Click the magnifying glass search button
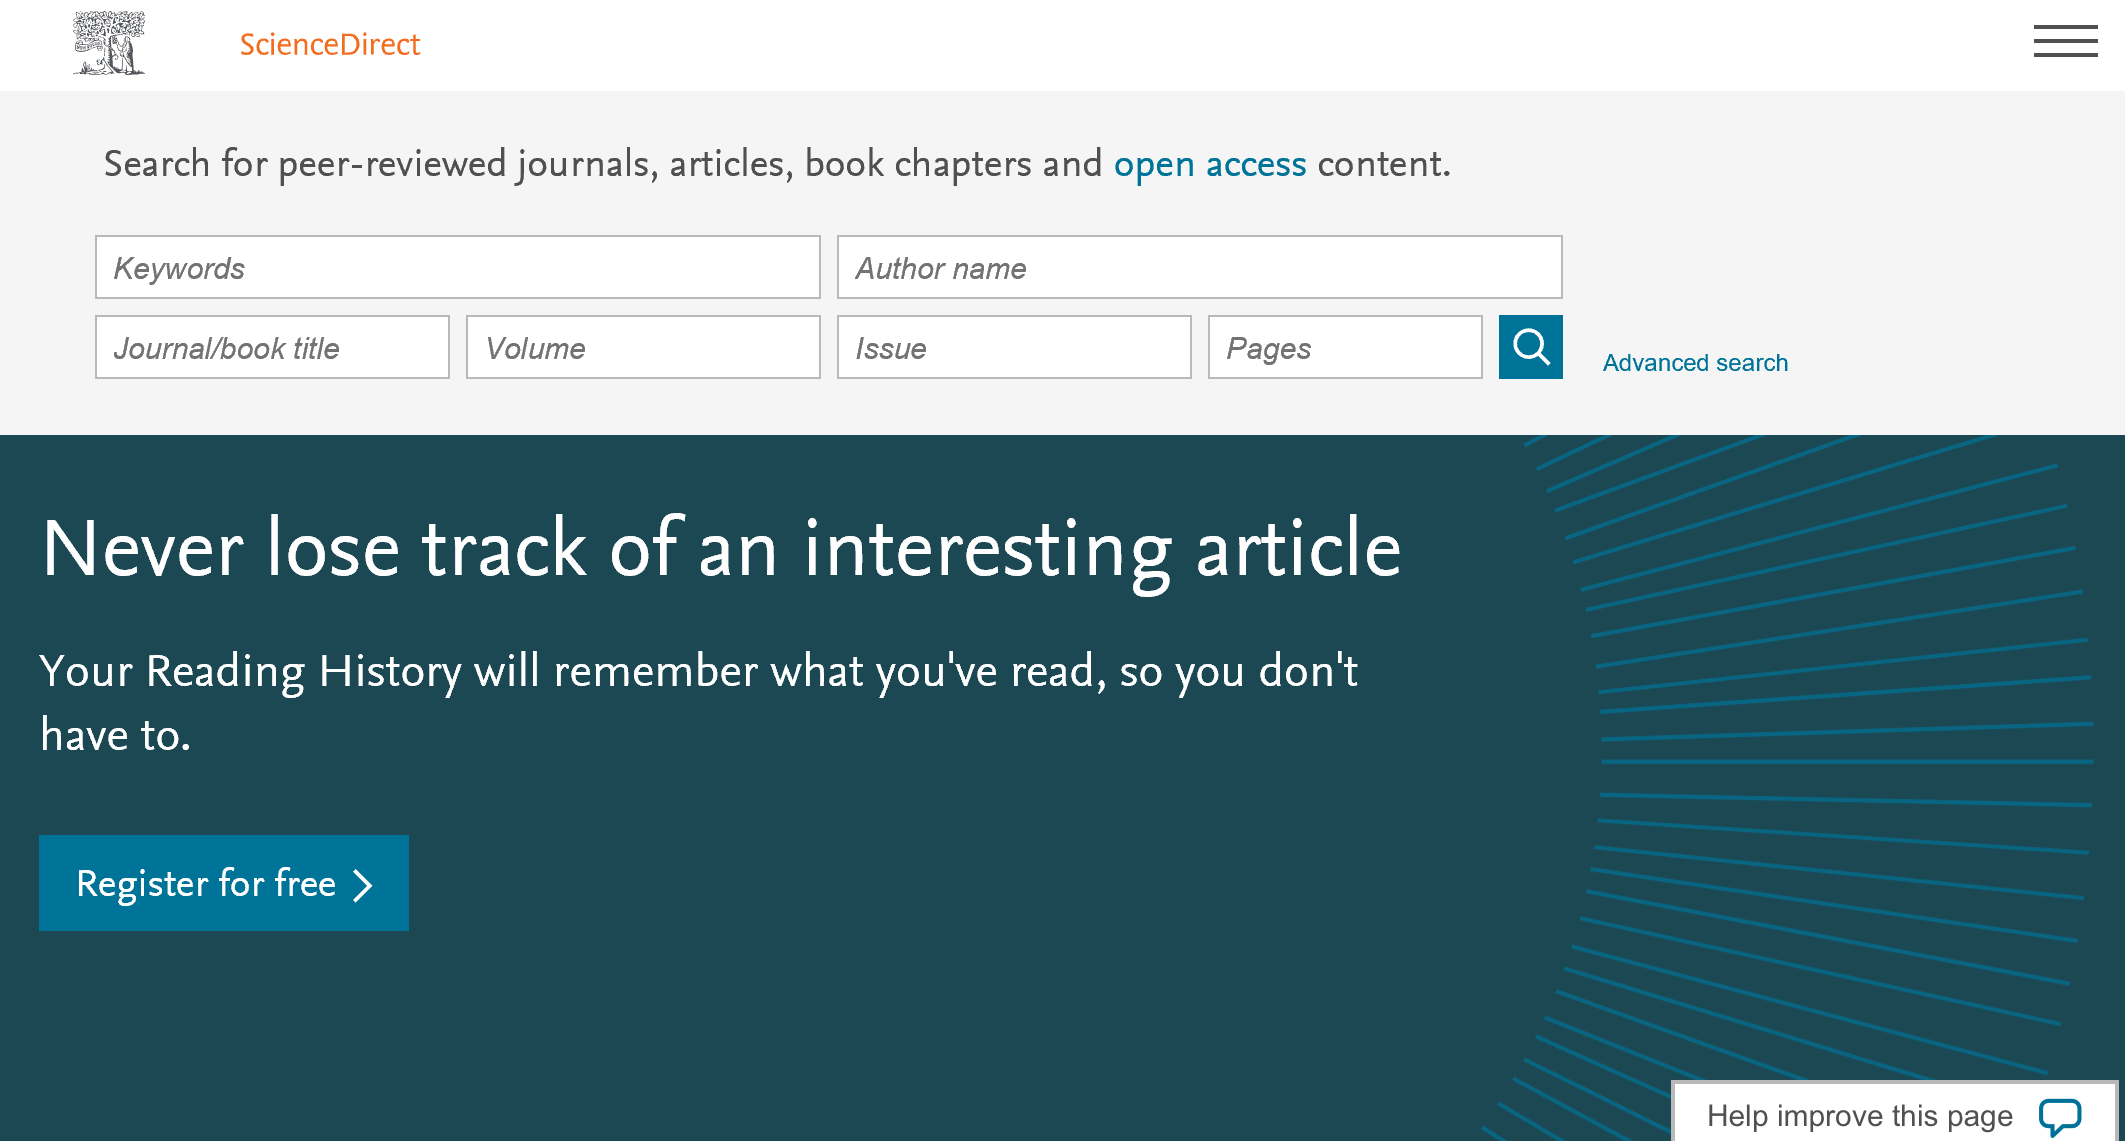This screenshot has height=1141, width=2125. point(1530,347)
